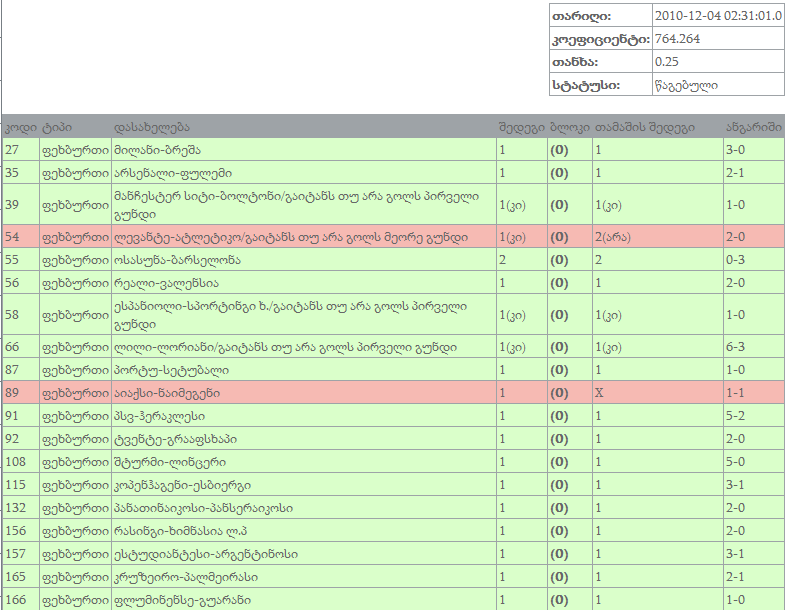
Task: Select the match კრუზეირო-პალმეირასი
Action: coord(186,577)
